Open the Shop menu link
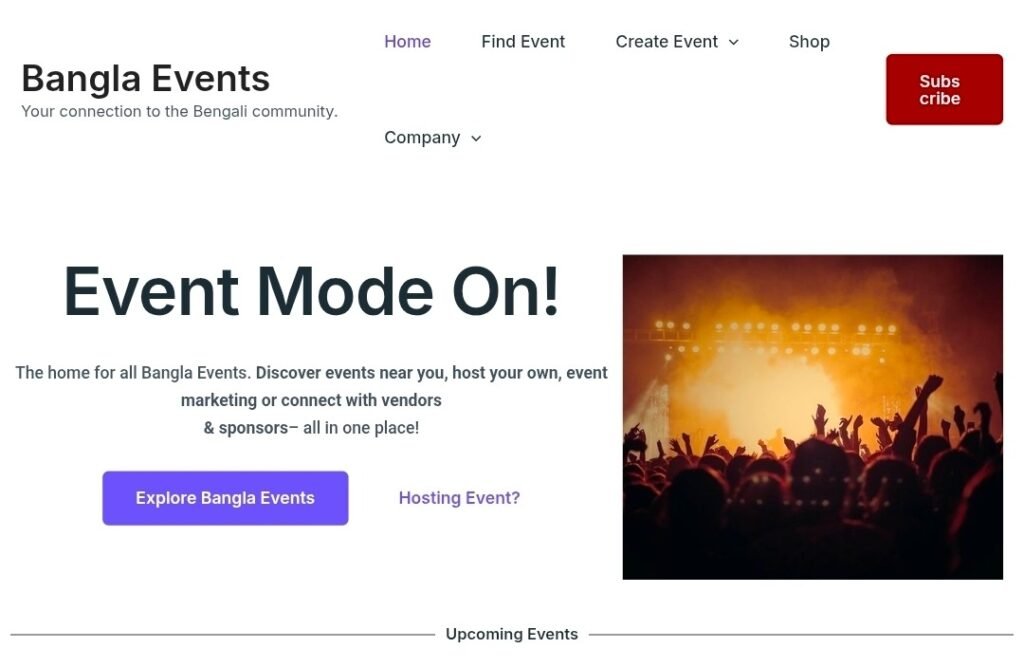Screen dimensions: 1024x667 pyautogui.click(x=809, y=41)
